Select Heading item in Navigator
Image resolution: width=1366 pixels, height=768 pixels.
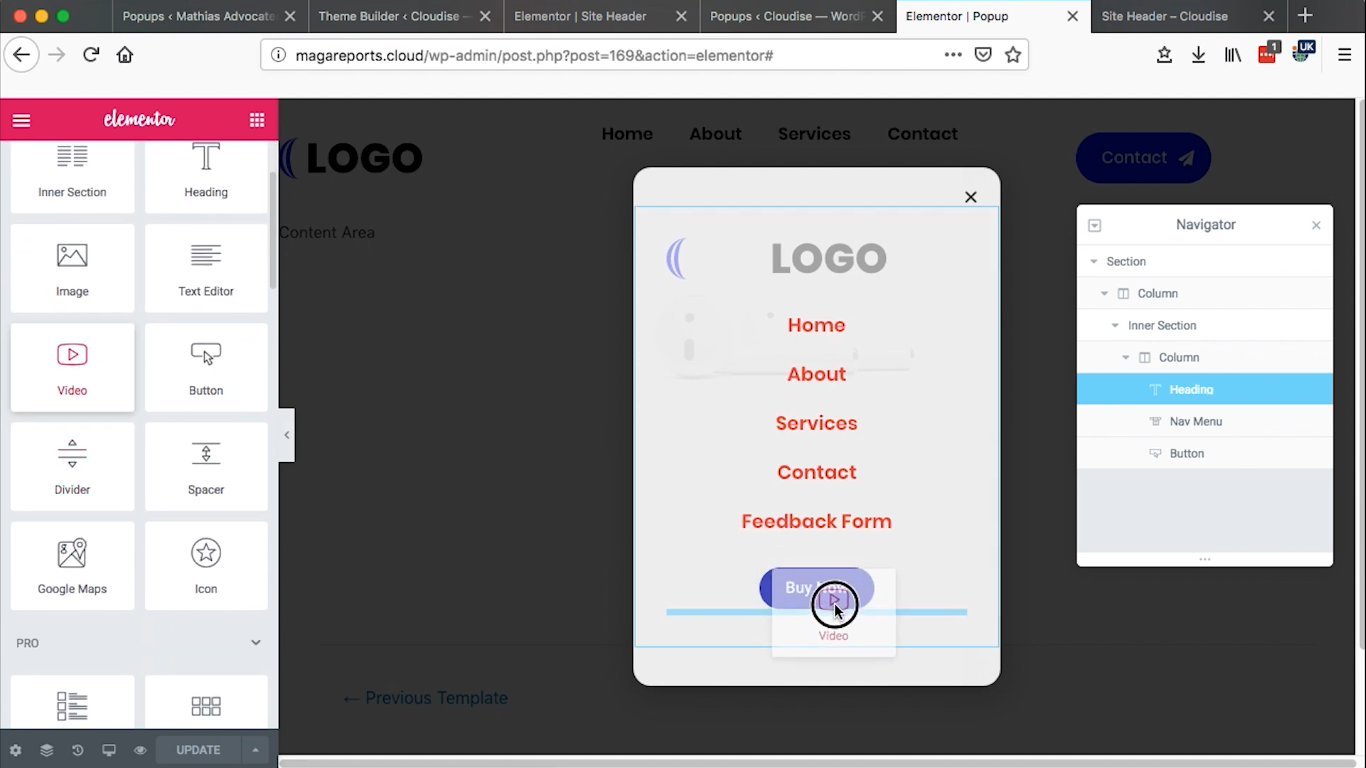click(1205, 389)
